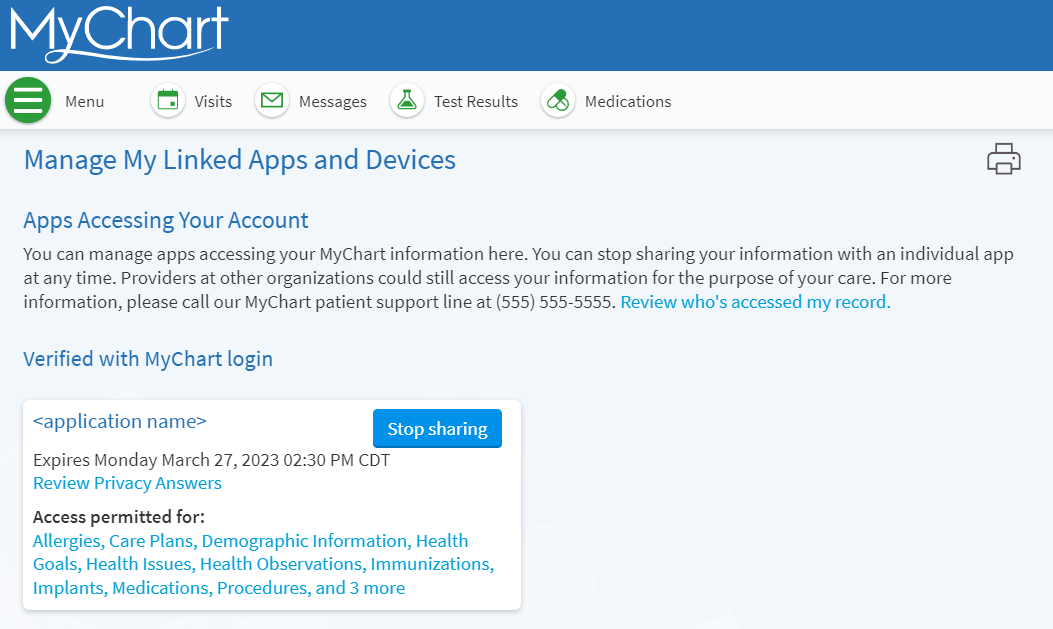Click the Stop sharing button
Screen dimensions: 1053x629
437,428
